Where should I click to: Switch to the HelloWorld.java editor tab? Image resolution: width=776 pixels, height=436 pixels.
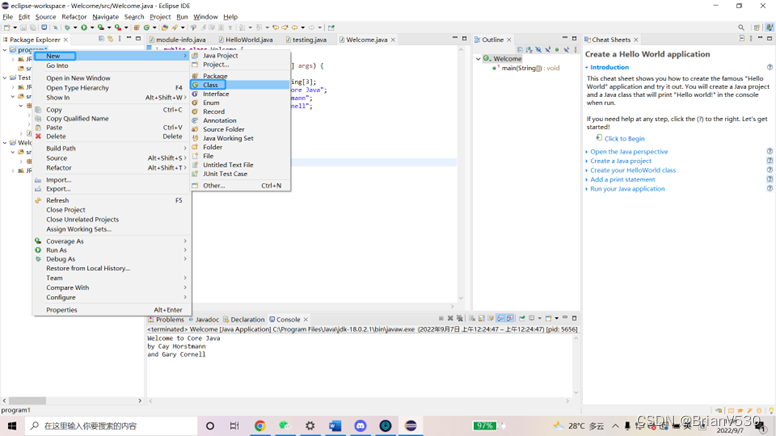point(245,40)
